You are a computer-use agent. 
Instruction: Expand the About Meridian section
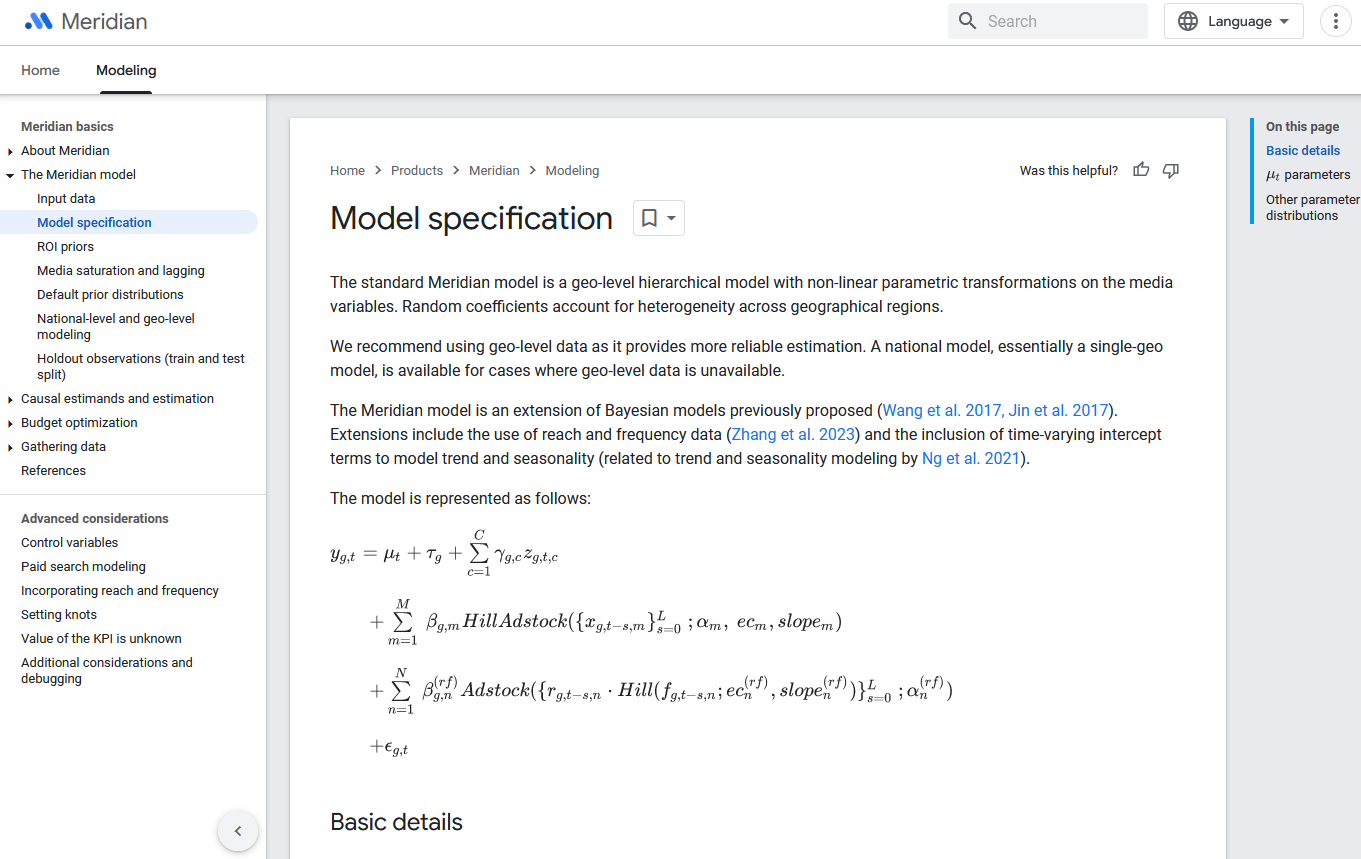[10, 151]
